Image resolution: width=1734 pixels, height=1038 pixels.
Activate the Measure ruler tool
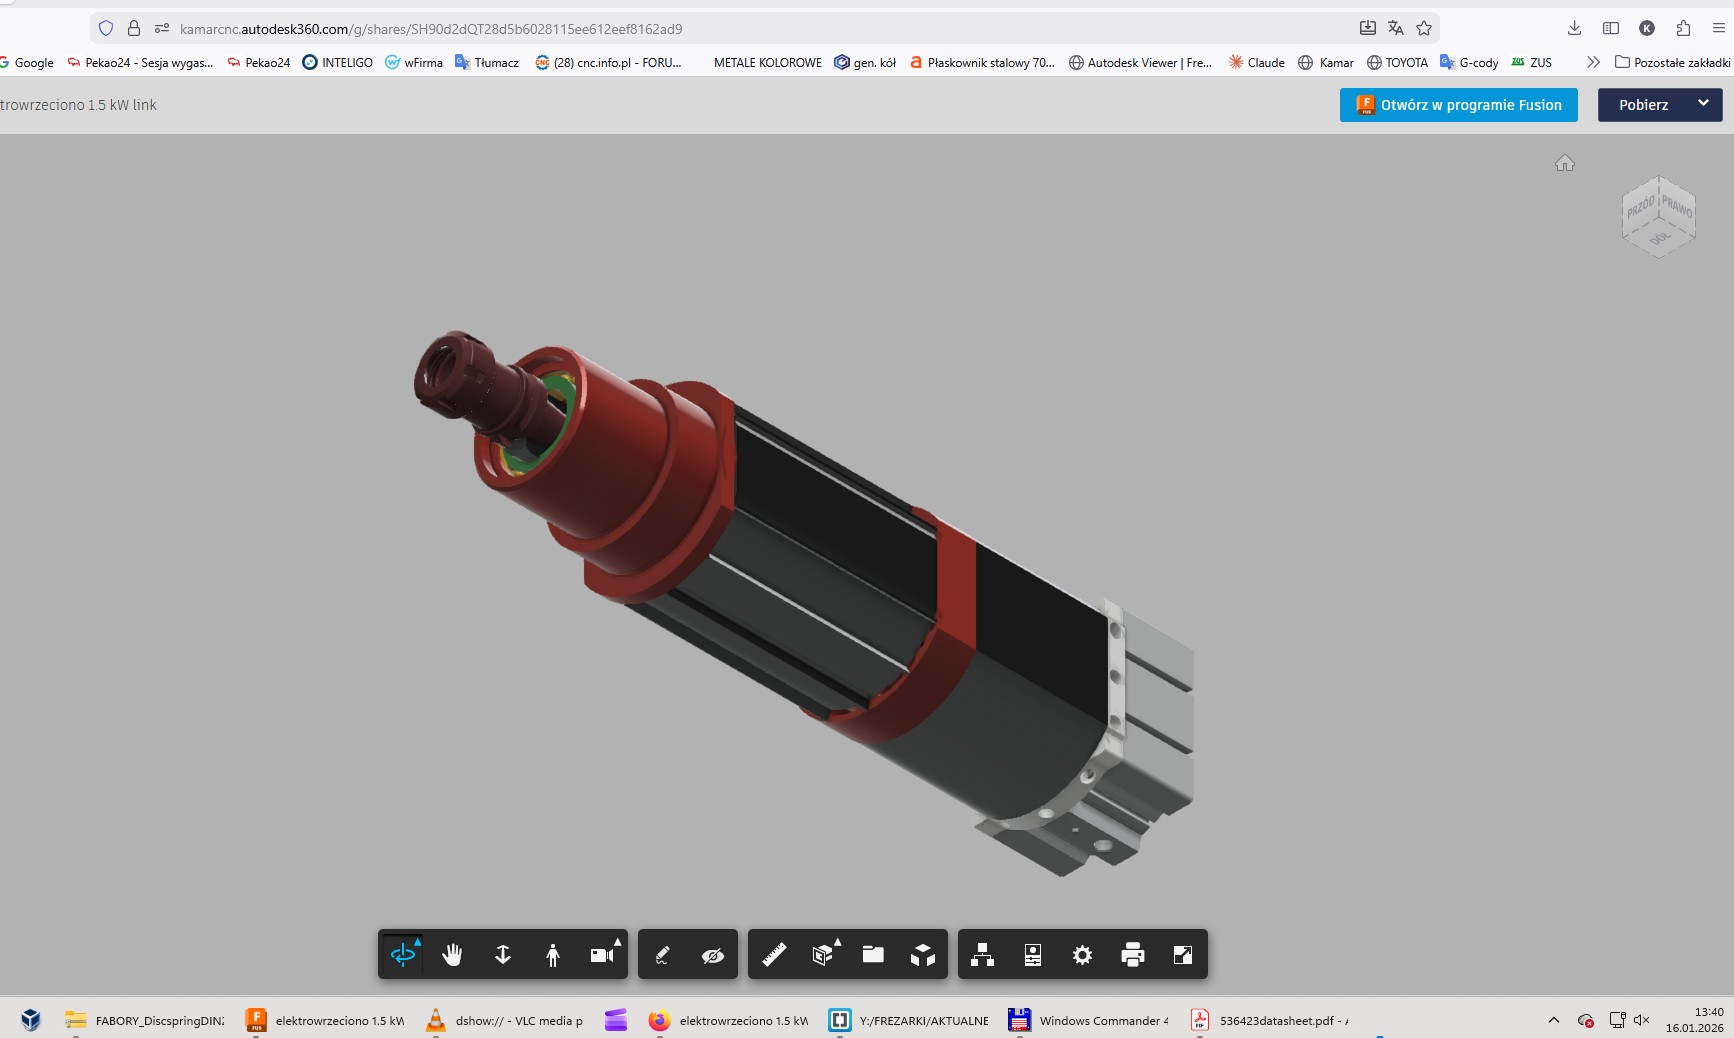tap(773, 955)
